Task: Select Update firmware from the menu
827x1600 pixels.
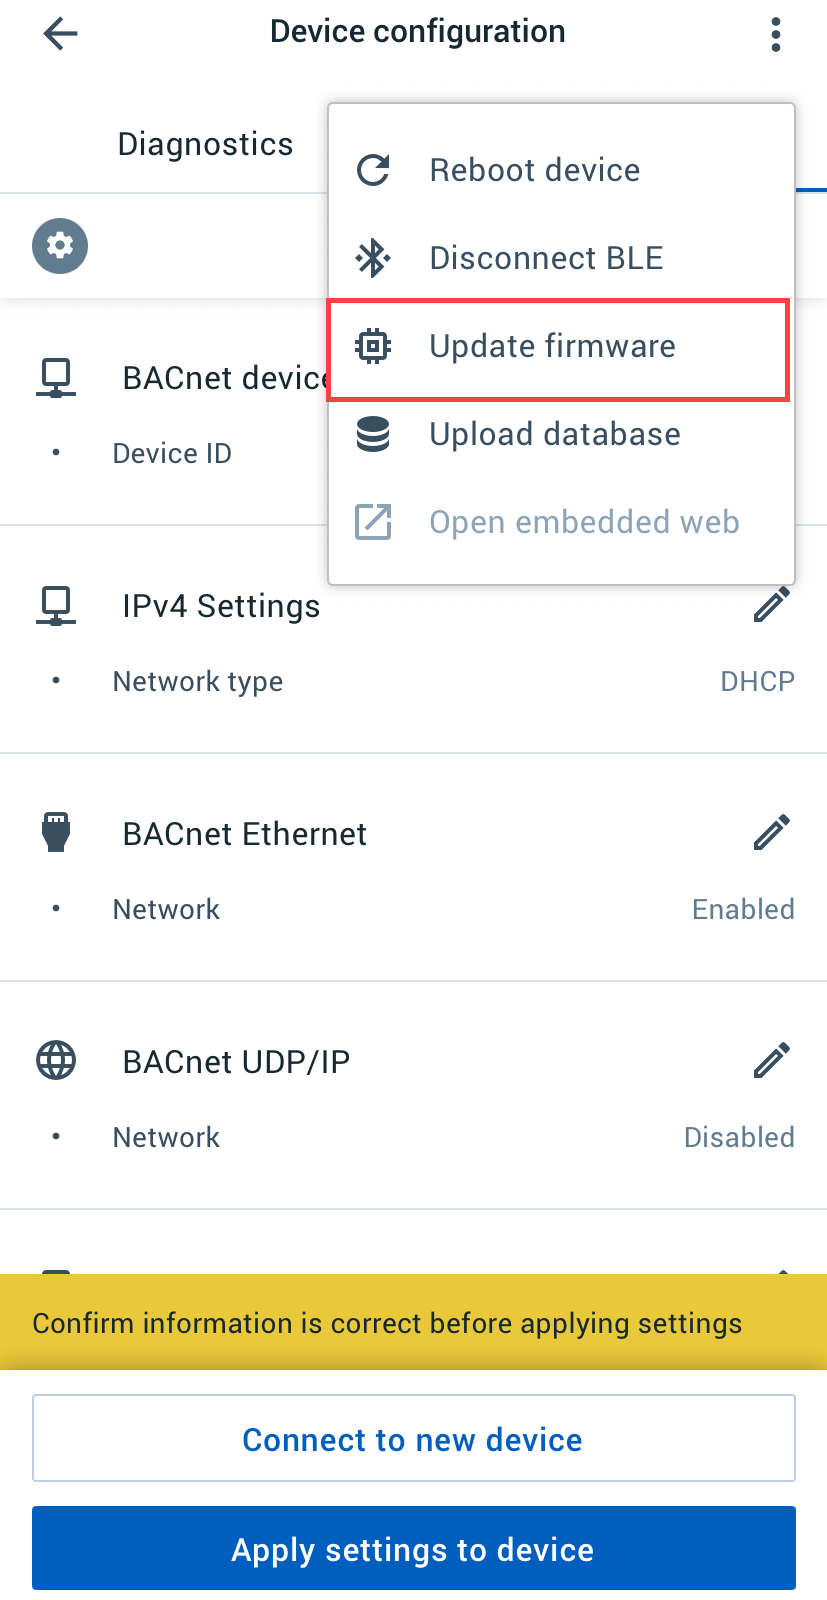Action: point(552,346)
